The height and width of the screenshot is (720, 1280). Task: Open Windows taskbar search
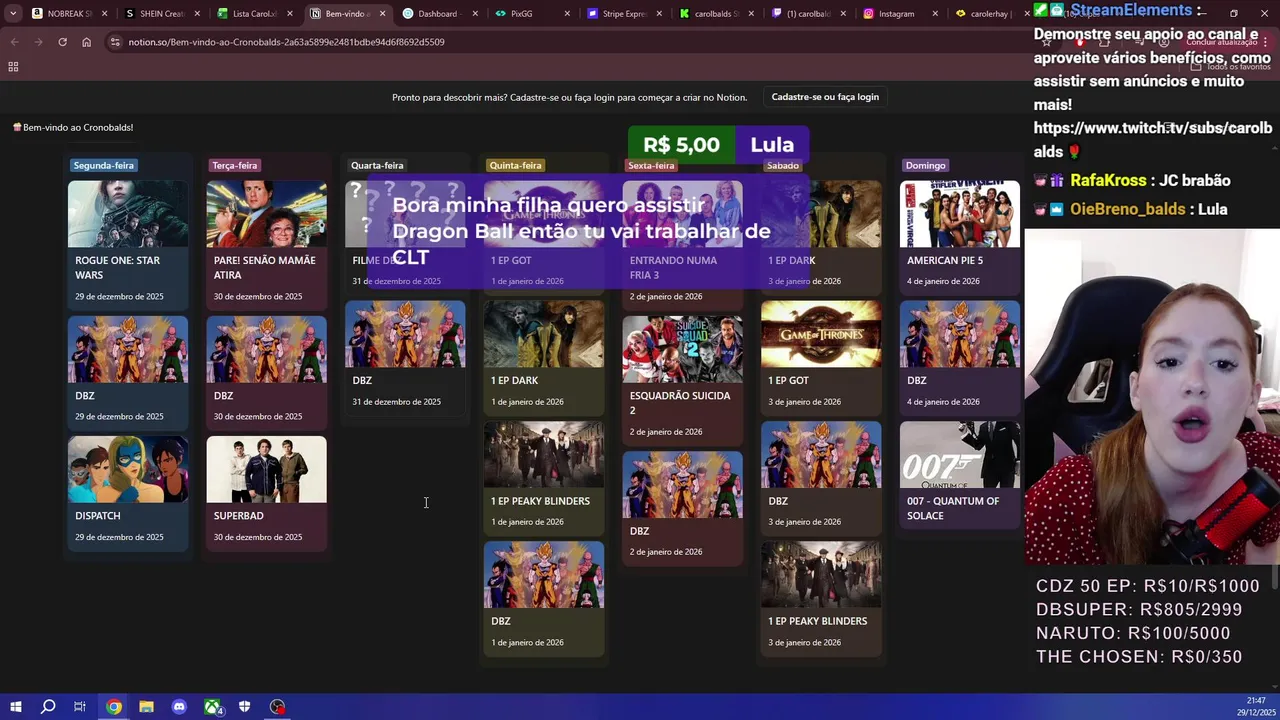(48, 707)
